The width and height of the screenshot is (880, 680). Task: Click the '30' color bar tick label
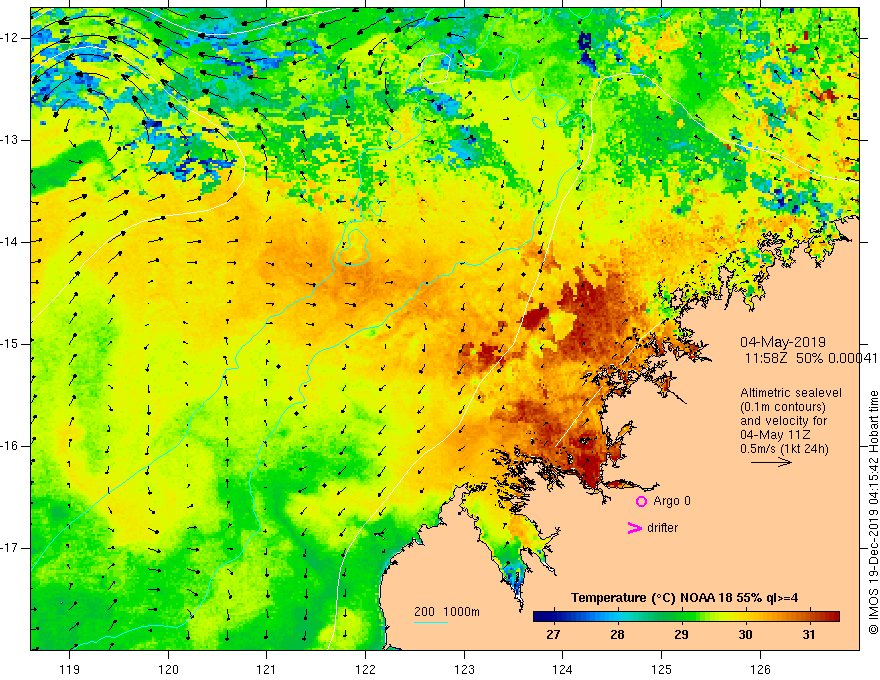[x=745, y=635]
